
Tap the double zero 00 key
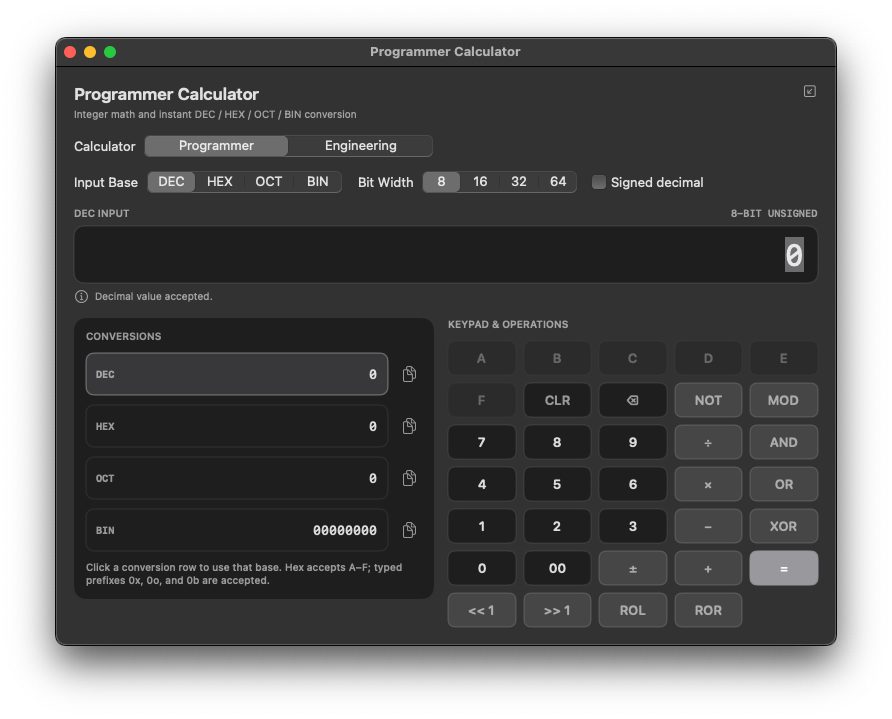(557, 568)
